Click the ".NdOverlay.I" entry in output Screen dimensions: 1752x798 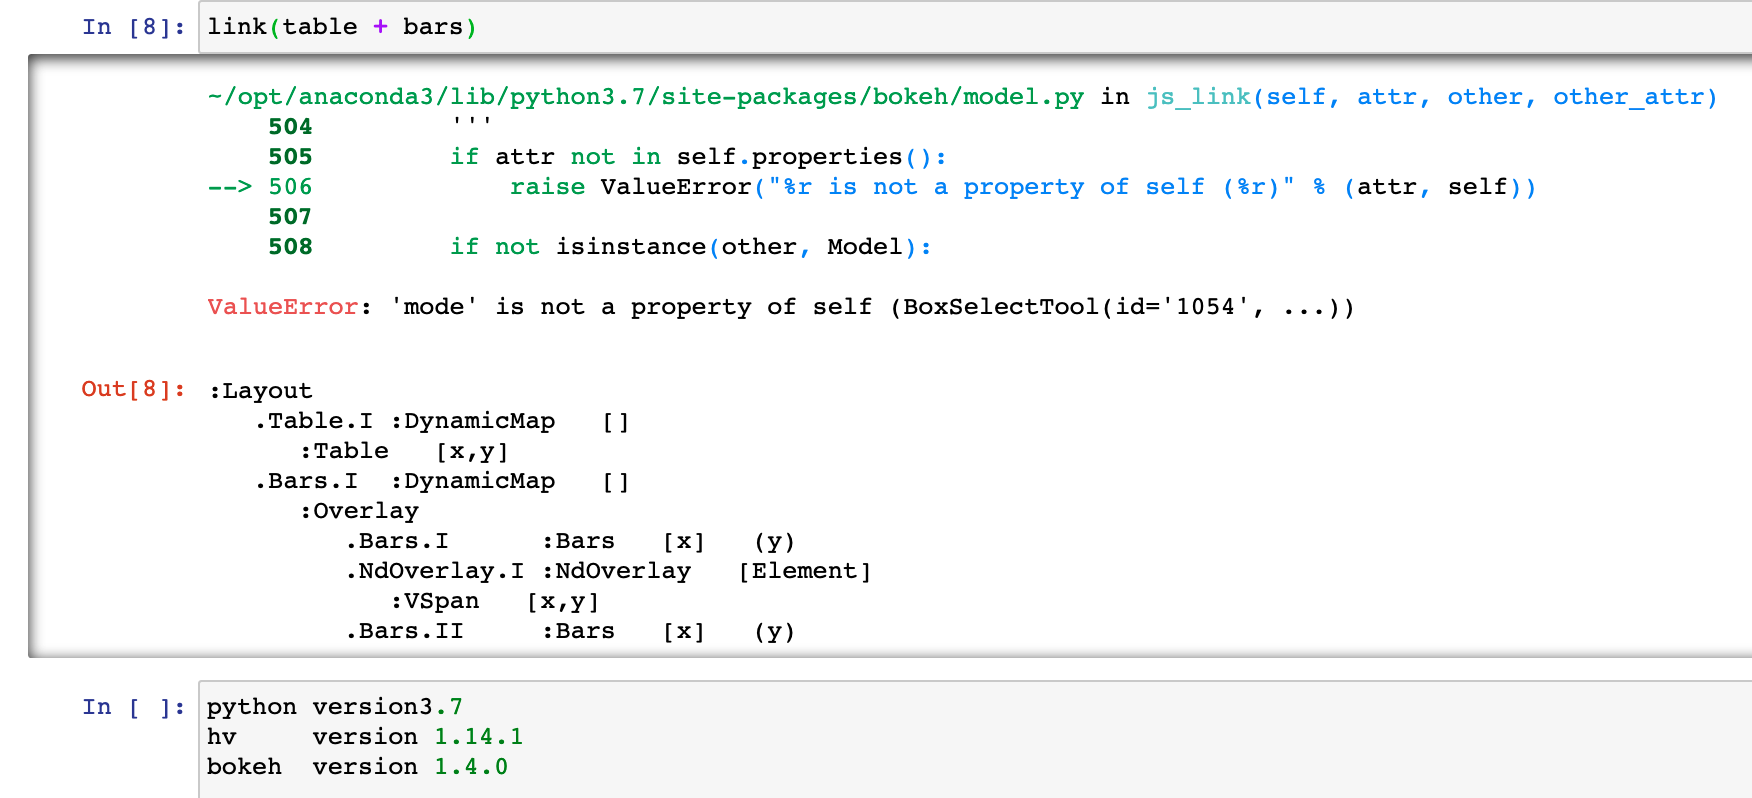(434, 571)
